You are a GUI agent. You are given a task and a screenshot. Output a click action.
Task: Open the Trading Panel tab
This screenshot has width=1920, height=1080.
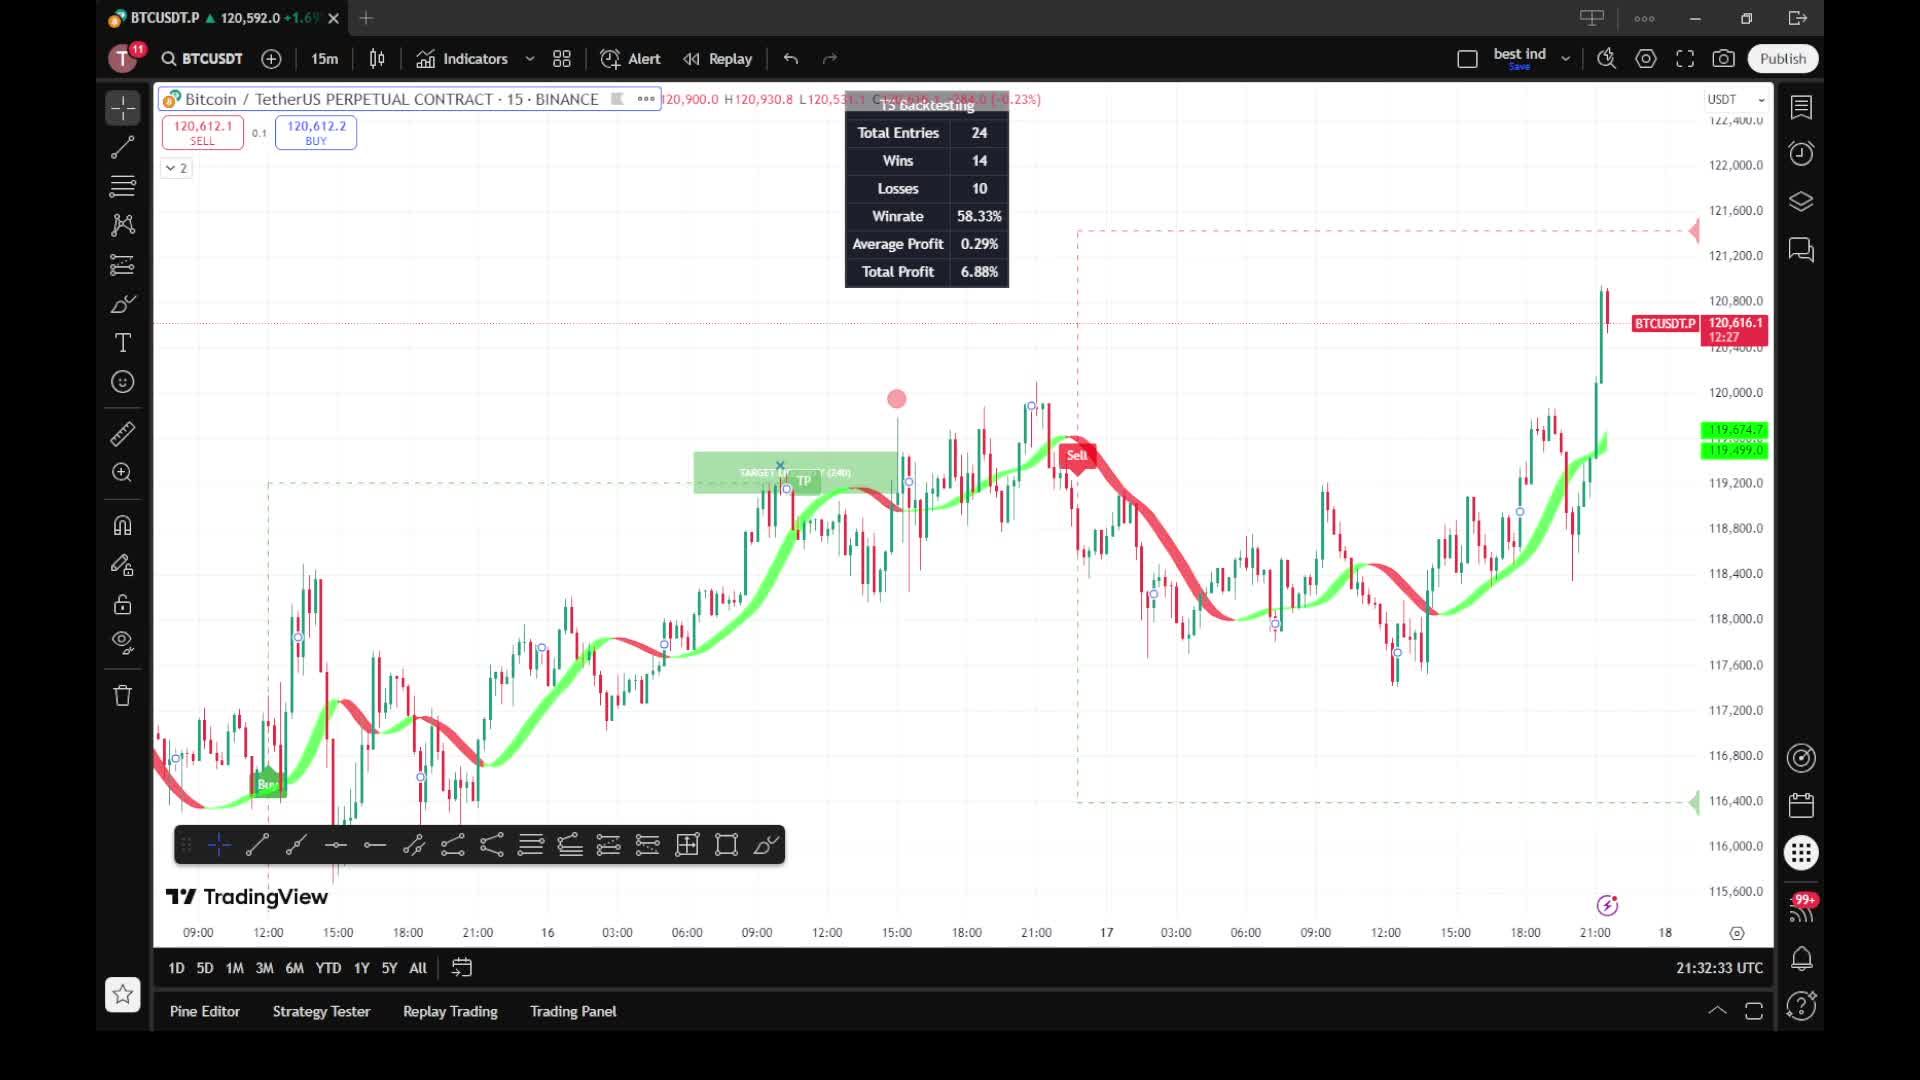(573, 1012)
